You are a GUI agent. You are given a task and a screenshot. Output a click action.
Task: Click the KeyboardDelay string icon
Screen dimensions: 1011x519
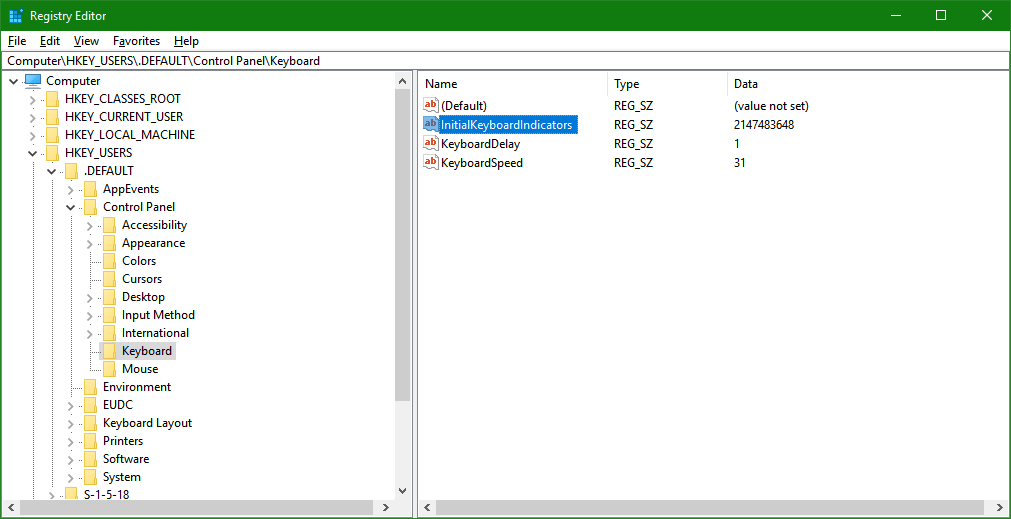tap(431, 143)
